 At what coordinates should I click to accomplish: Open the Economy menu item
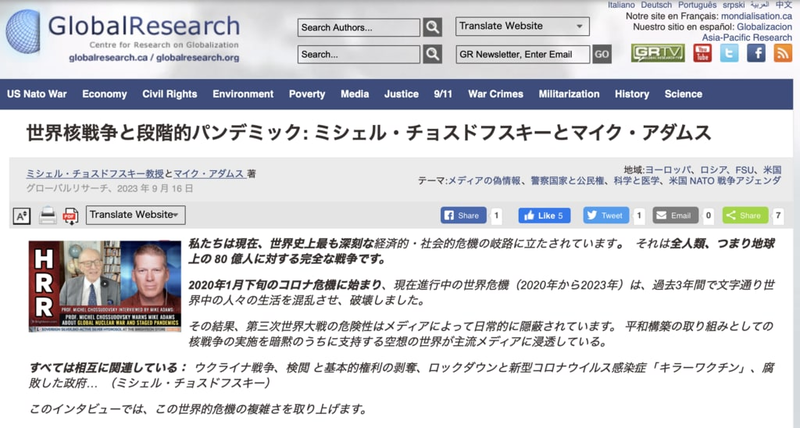tap(105, 94)
